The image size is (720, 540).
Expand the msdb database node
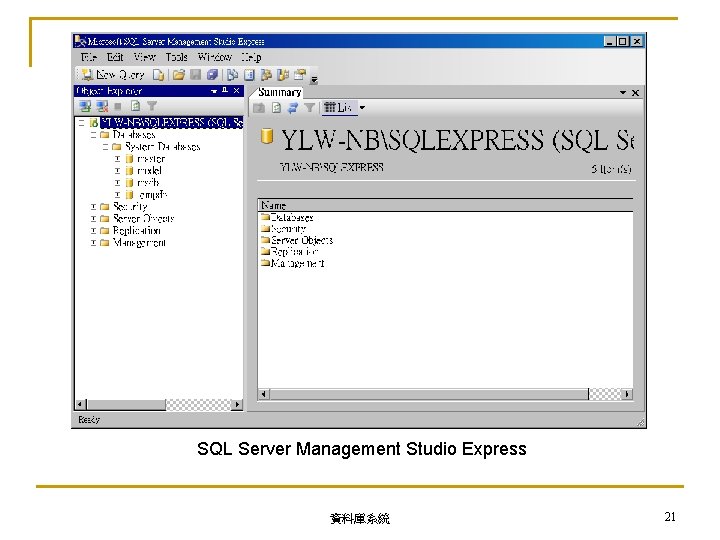(118, 183)
